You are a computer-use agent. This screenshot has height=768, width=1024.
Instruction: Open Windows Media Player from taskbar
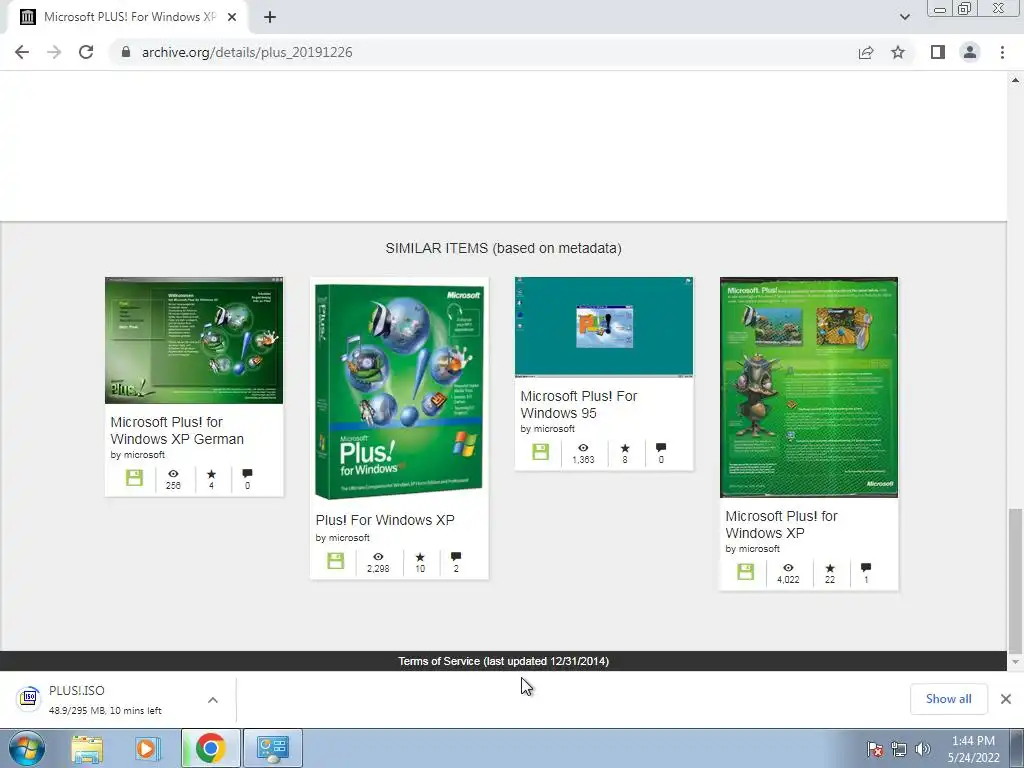(x=147, y=748)
